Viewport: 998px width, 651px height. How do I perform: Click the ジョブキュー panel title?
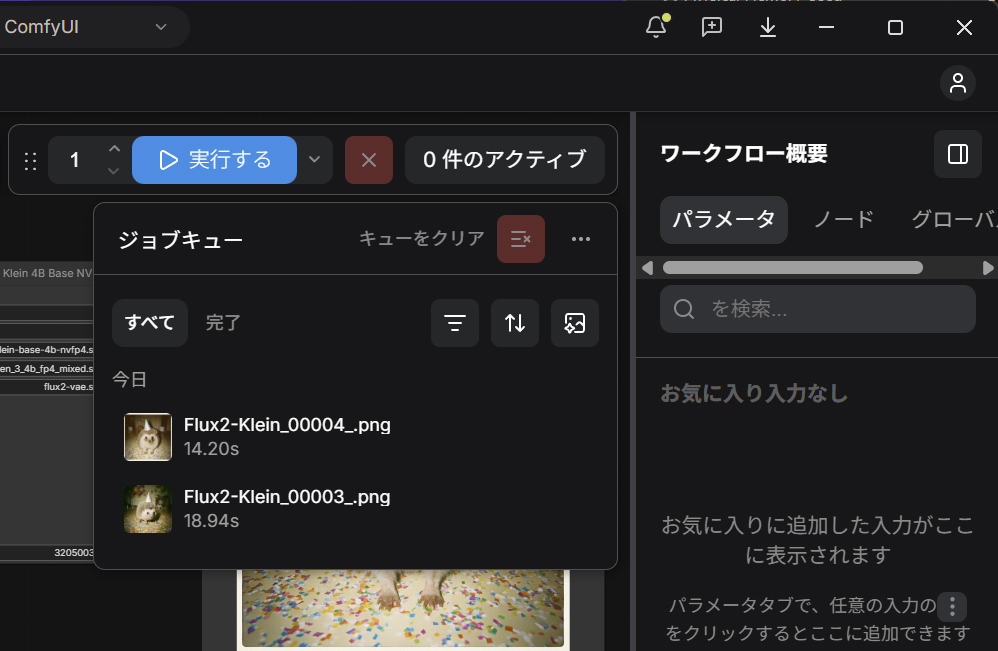181,240
